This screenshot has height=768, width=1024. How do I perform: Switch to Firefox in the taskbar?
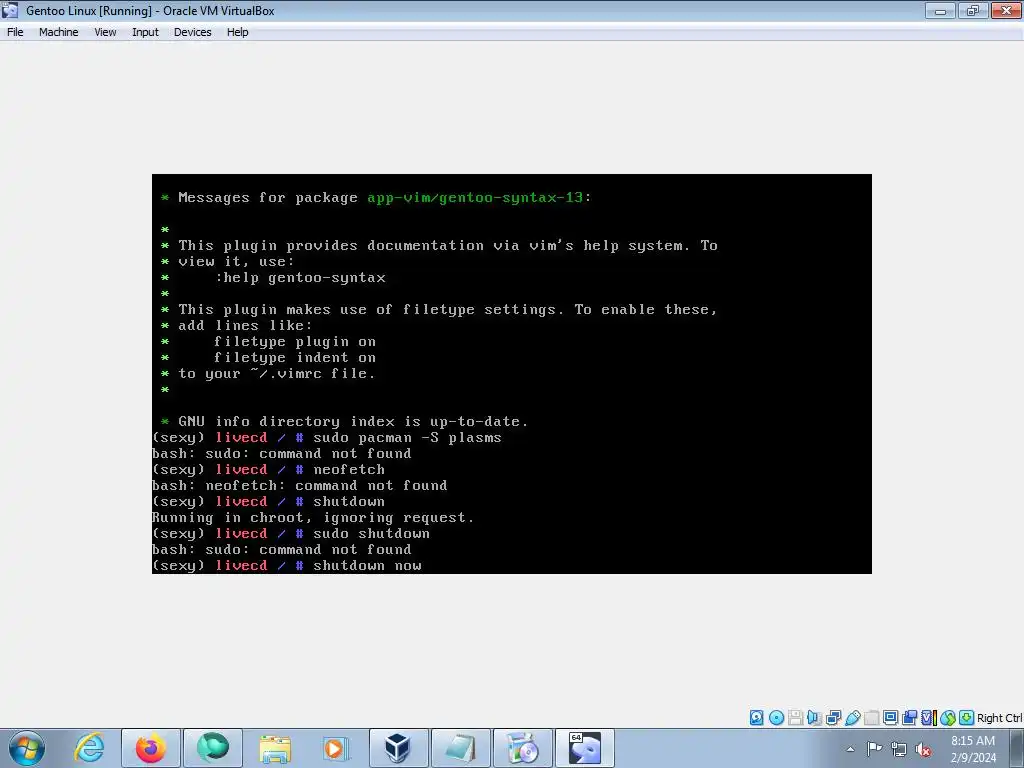tap(150, 748)
